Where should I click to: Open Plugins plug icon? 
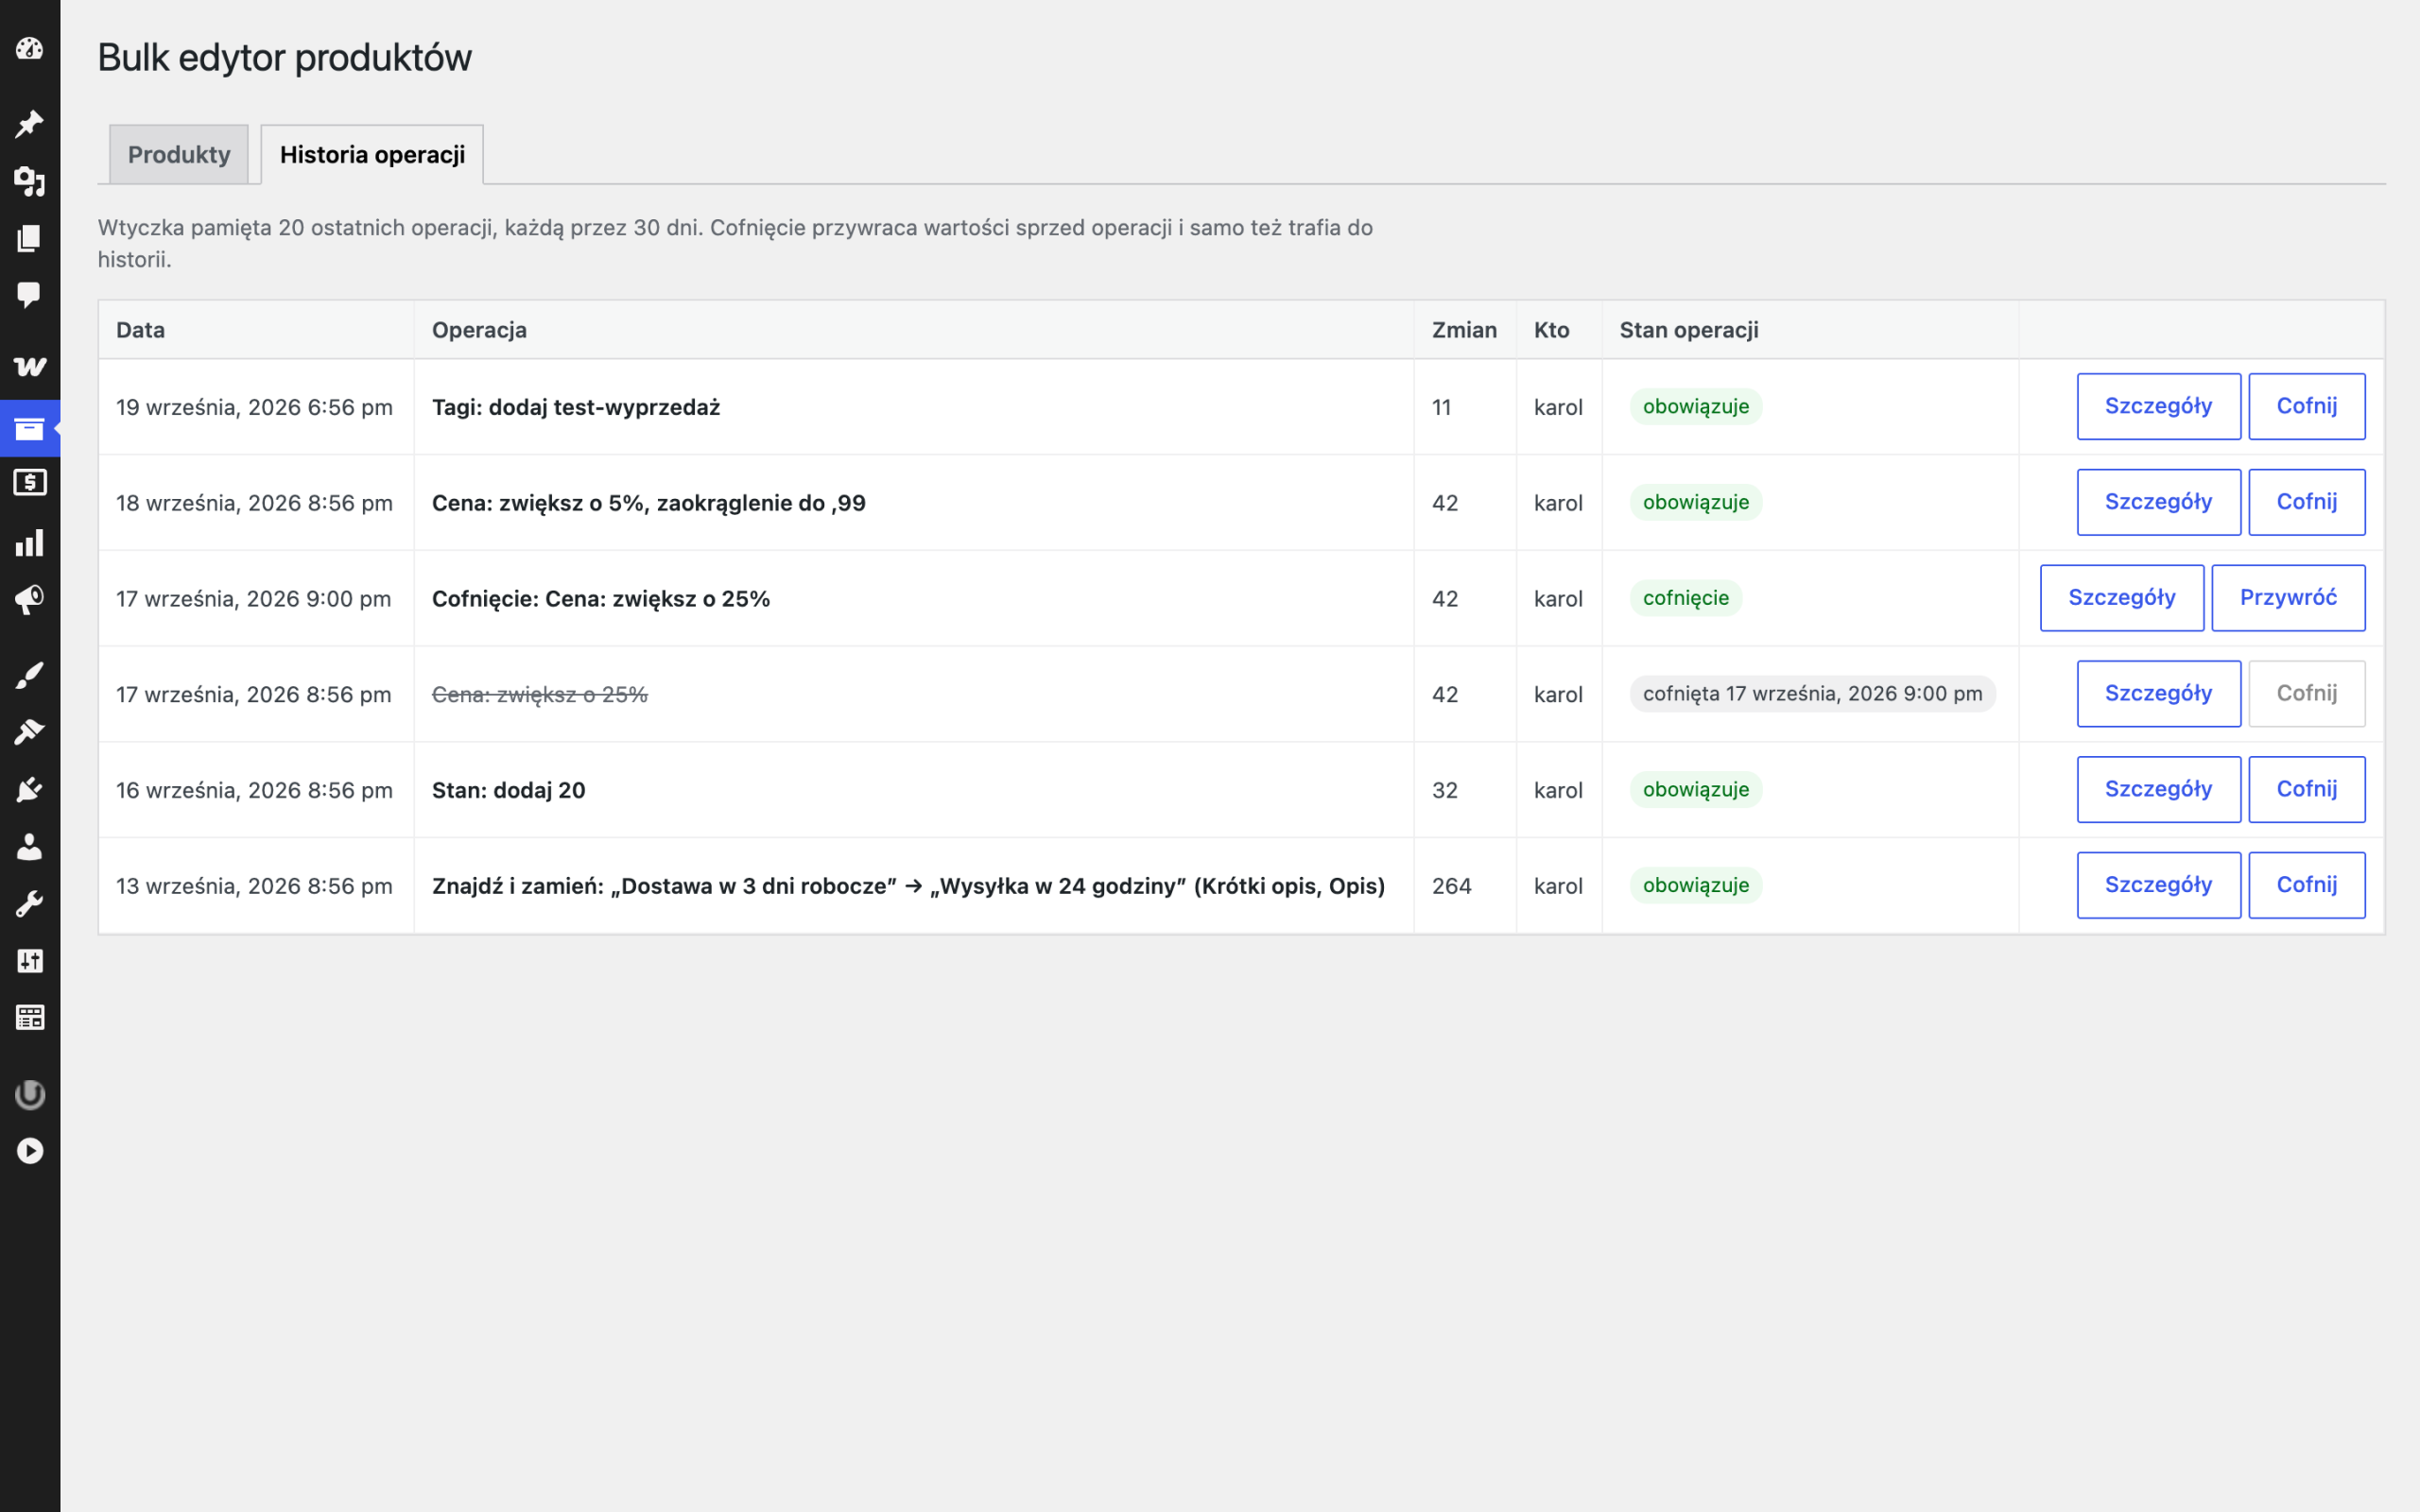(30, 790)
